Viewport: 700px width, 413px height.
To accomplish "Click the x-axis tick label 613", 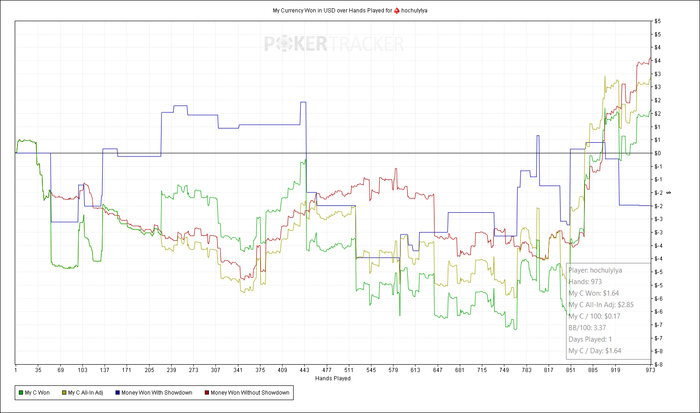I will coord(416,370).
